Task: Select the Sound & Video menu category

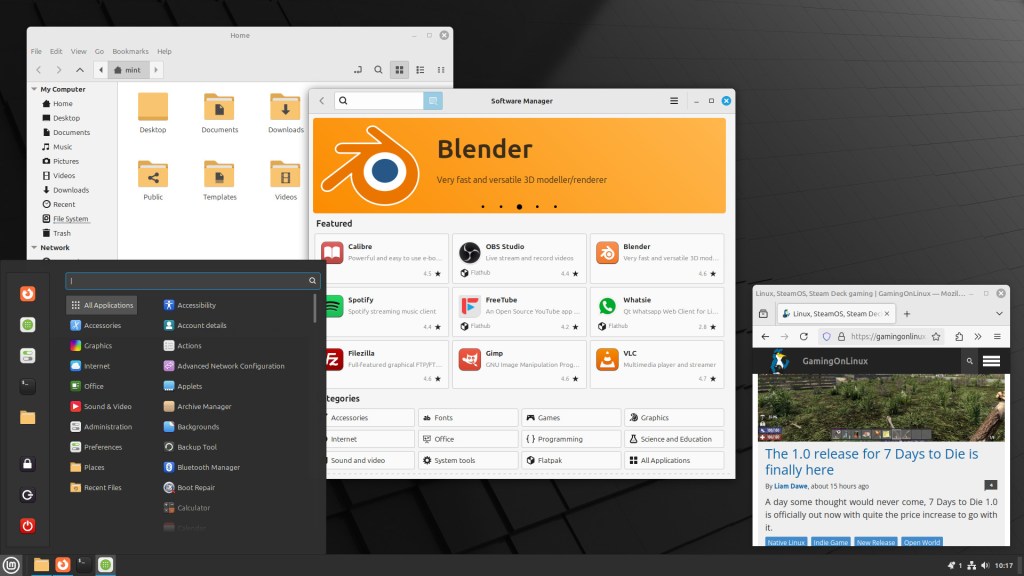Action: (107, 406)
